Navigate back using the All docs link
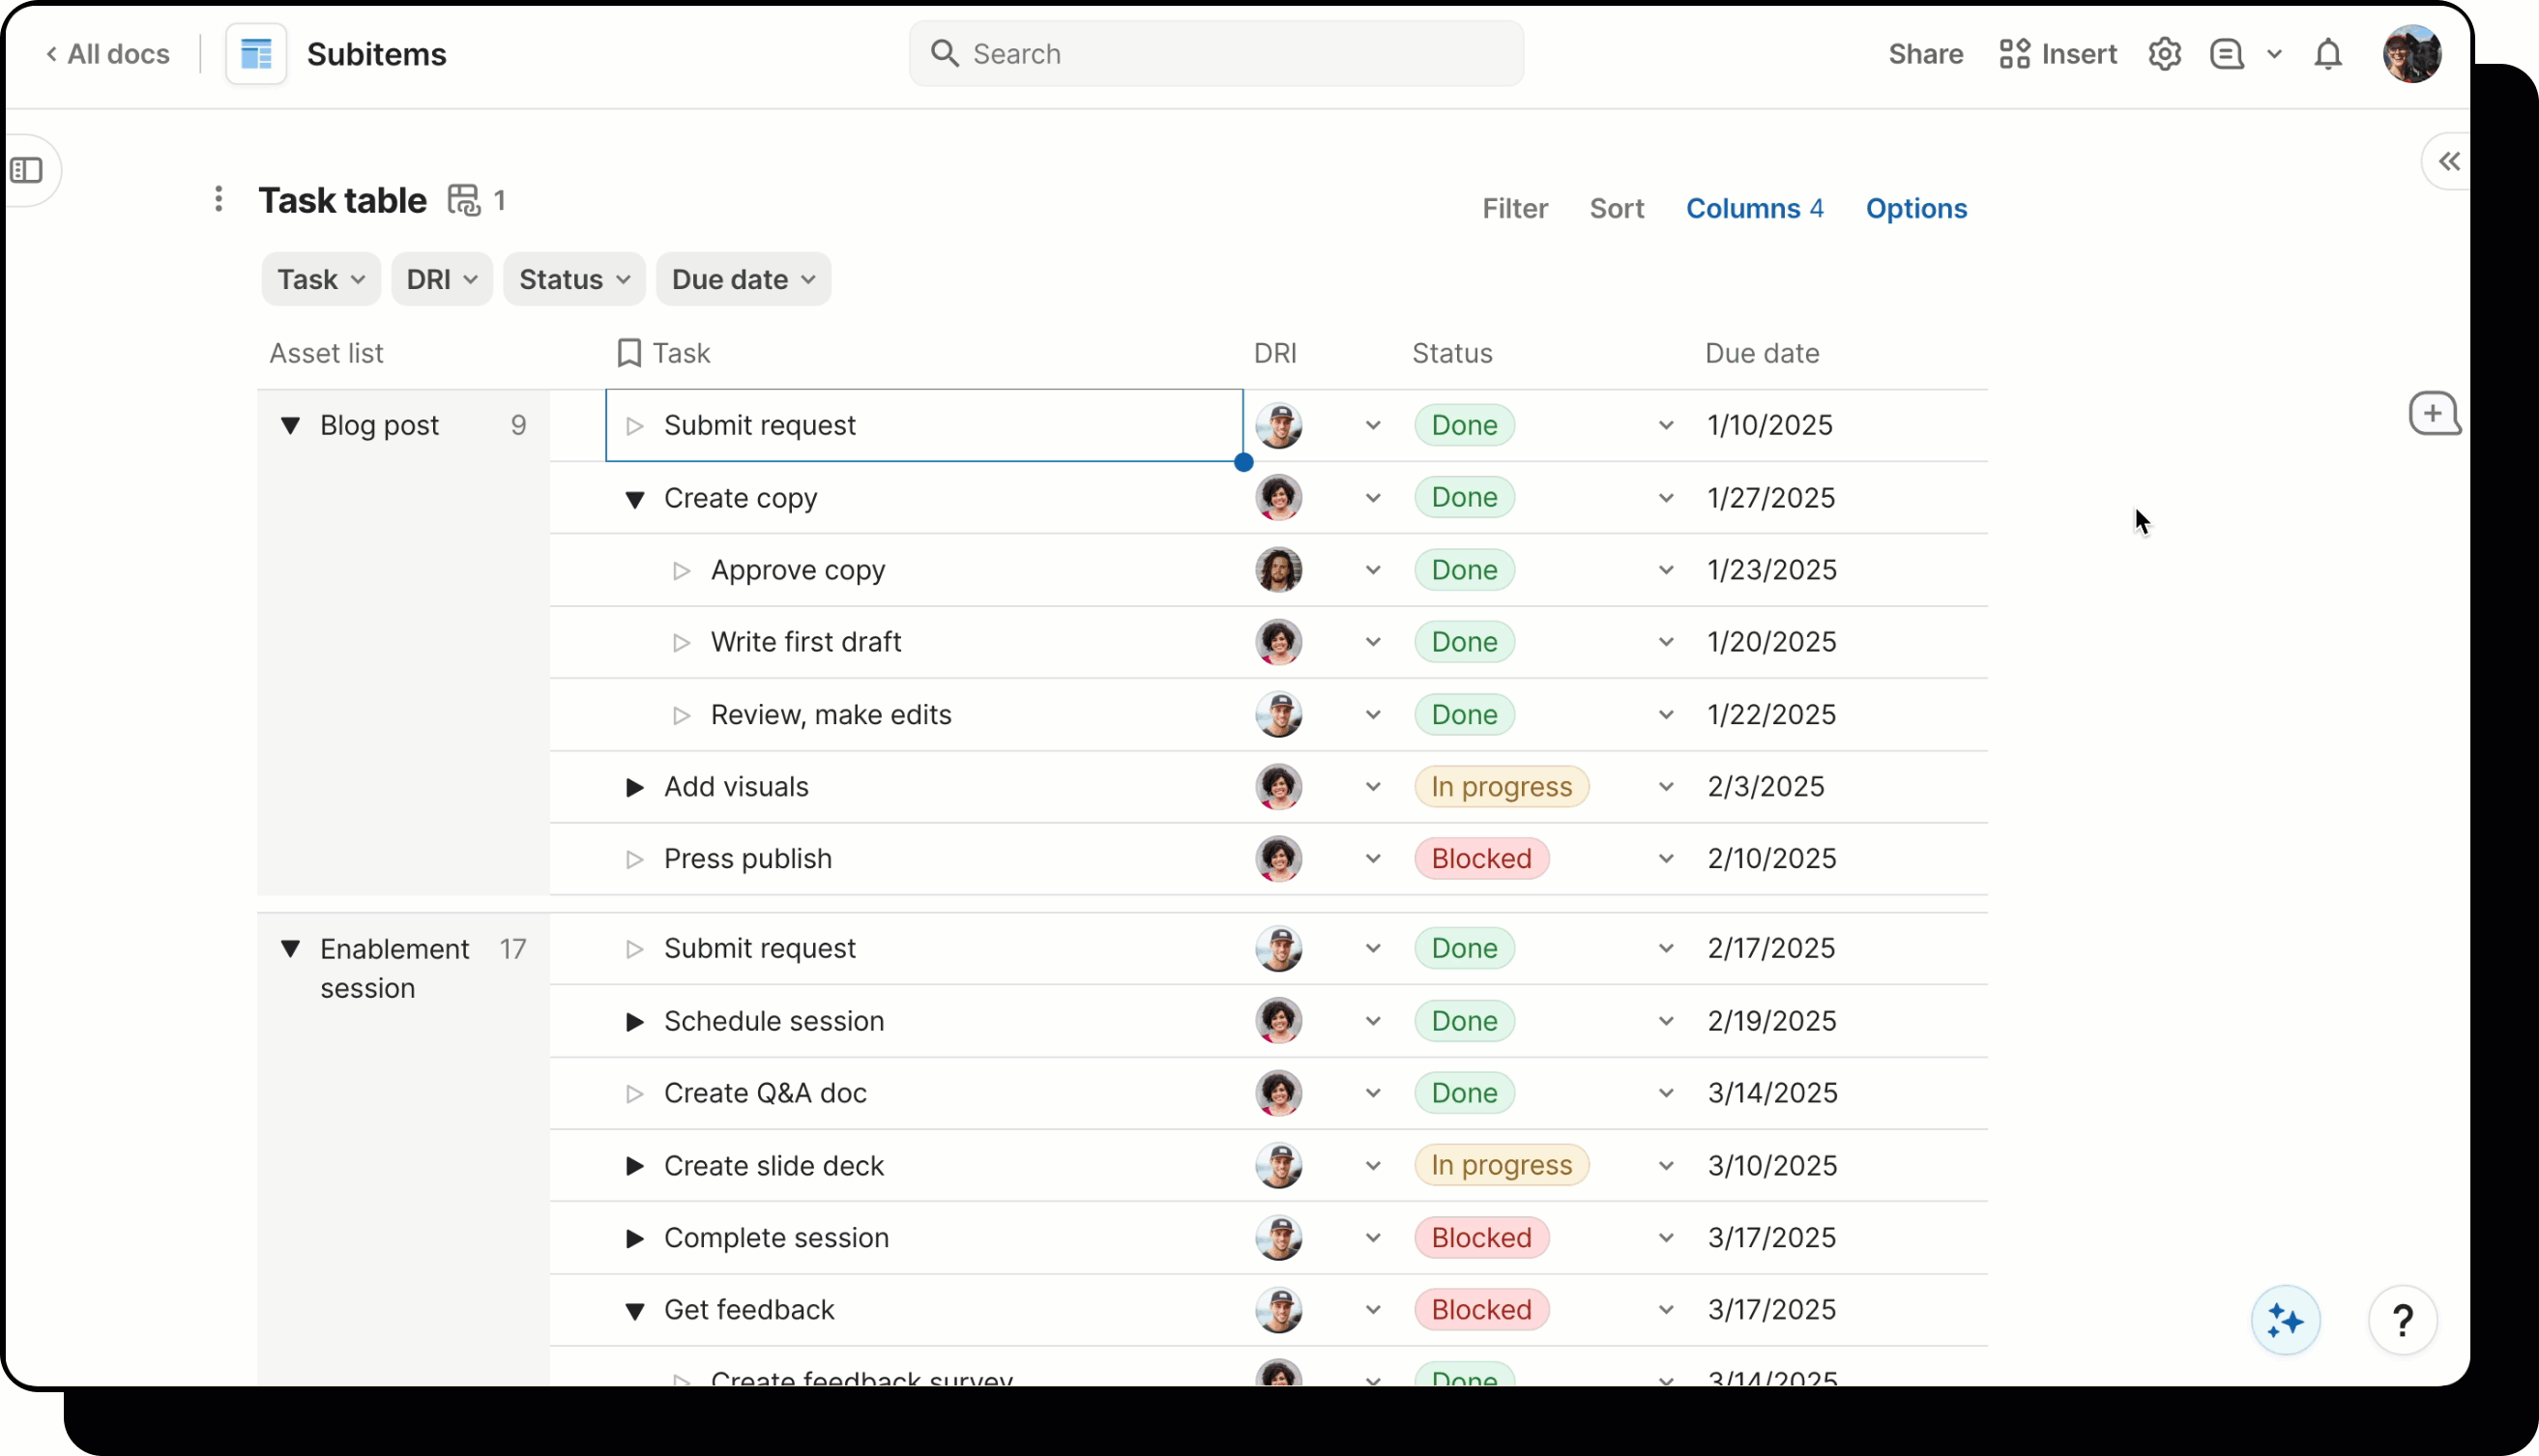Screen dimensions: 2539x1456 pyautogui.click(x=108, y=54)
